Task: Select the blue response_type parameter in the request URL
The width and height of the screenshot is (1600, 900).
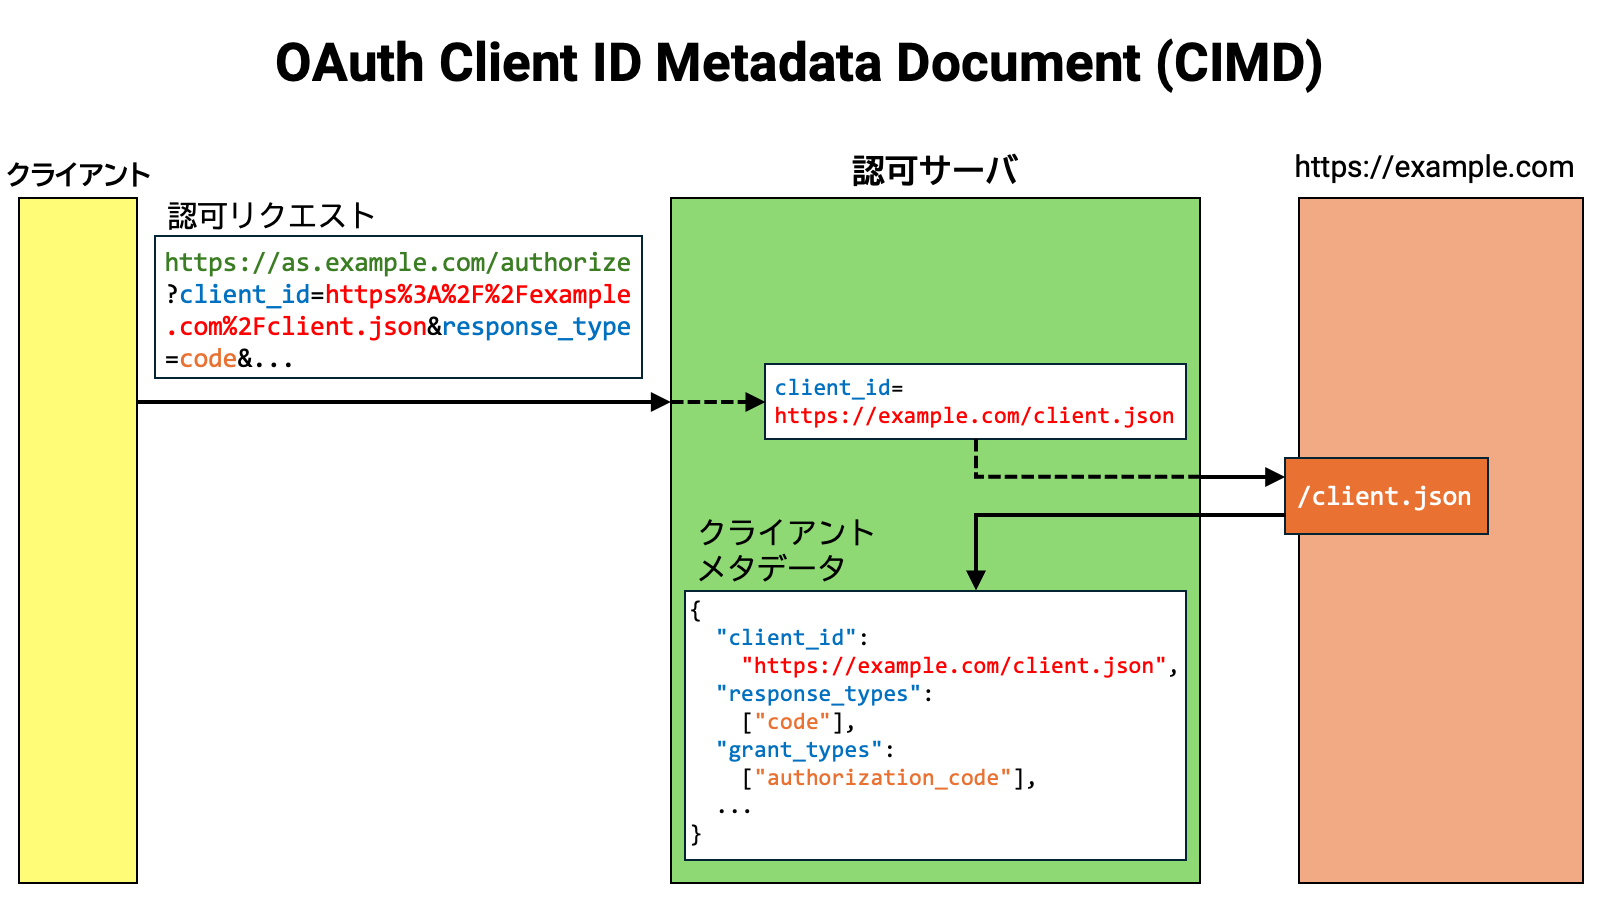Action: pos(536,327)
